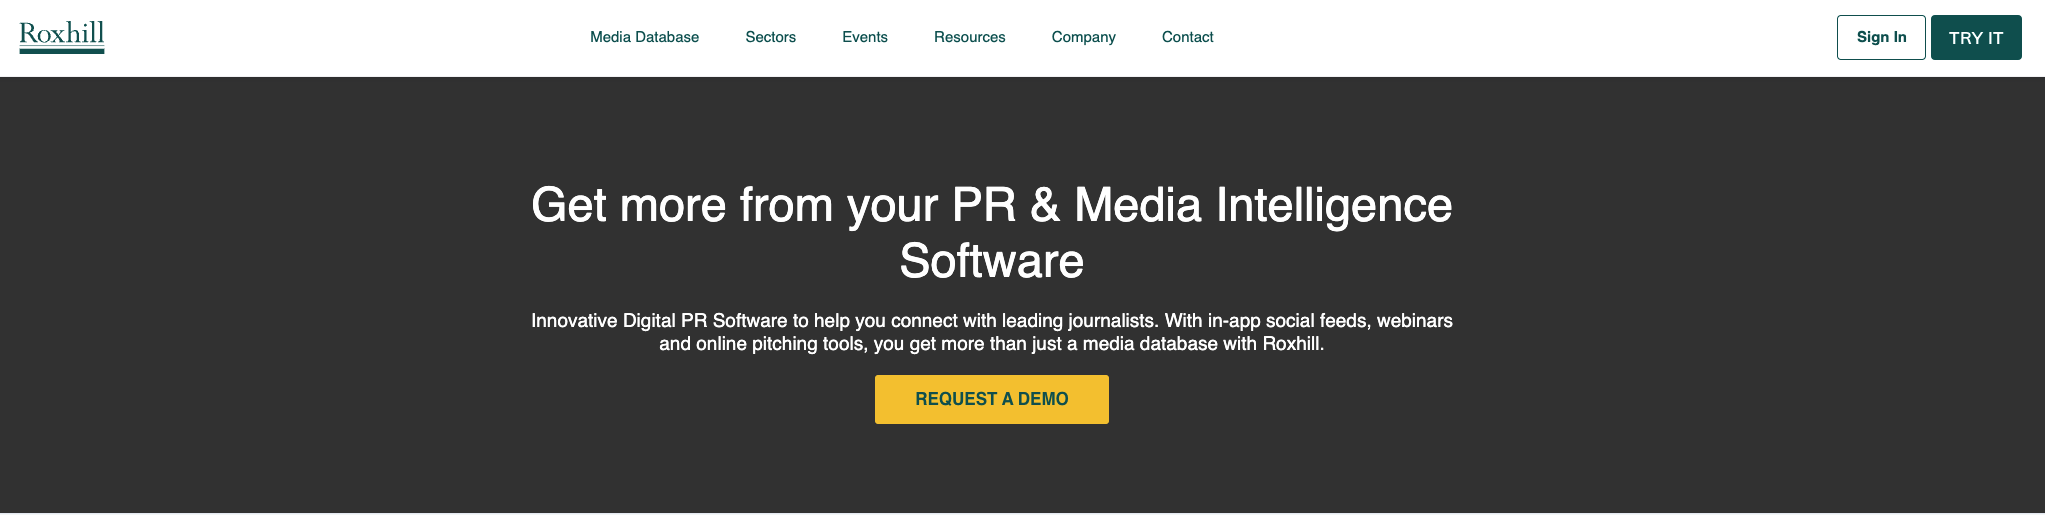2045x515 pixels.
Task: Expand the Company menu
Action: (1083, 37)
